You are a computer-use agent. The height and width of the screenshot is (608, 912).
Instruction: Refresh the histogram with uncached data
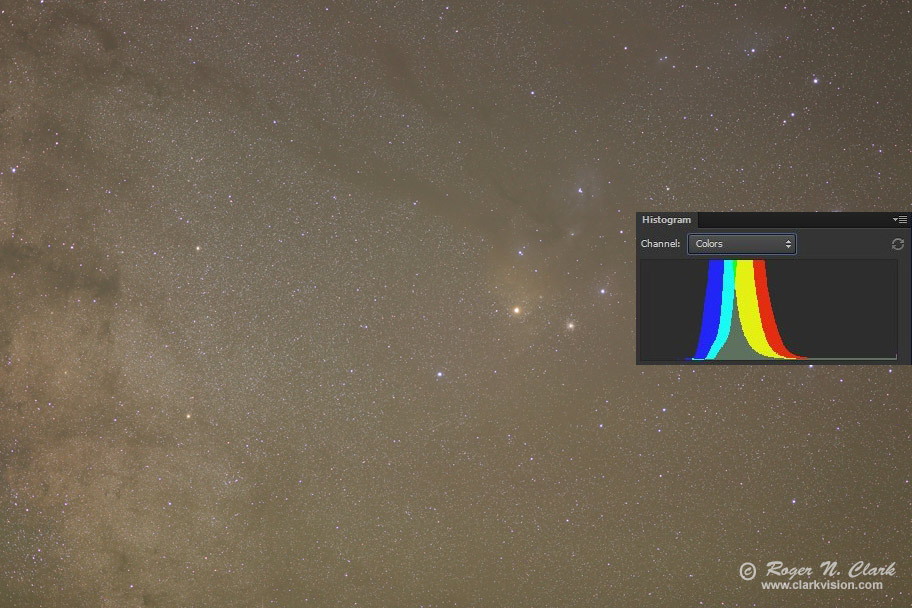click(x=897, y=244)
